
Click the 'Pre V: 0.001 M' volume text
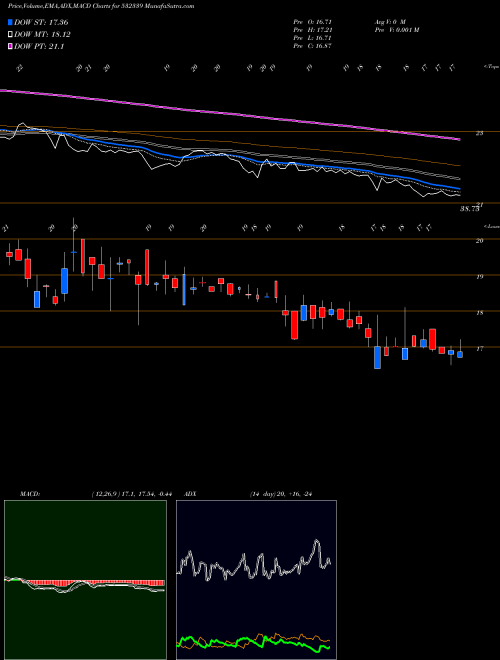point(396,30)
